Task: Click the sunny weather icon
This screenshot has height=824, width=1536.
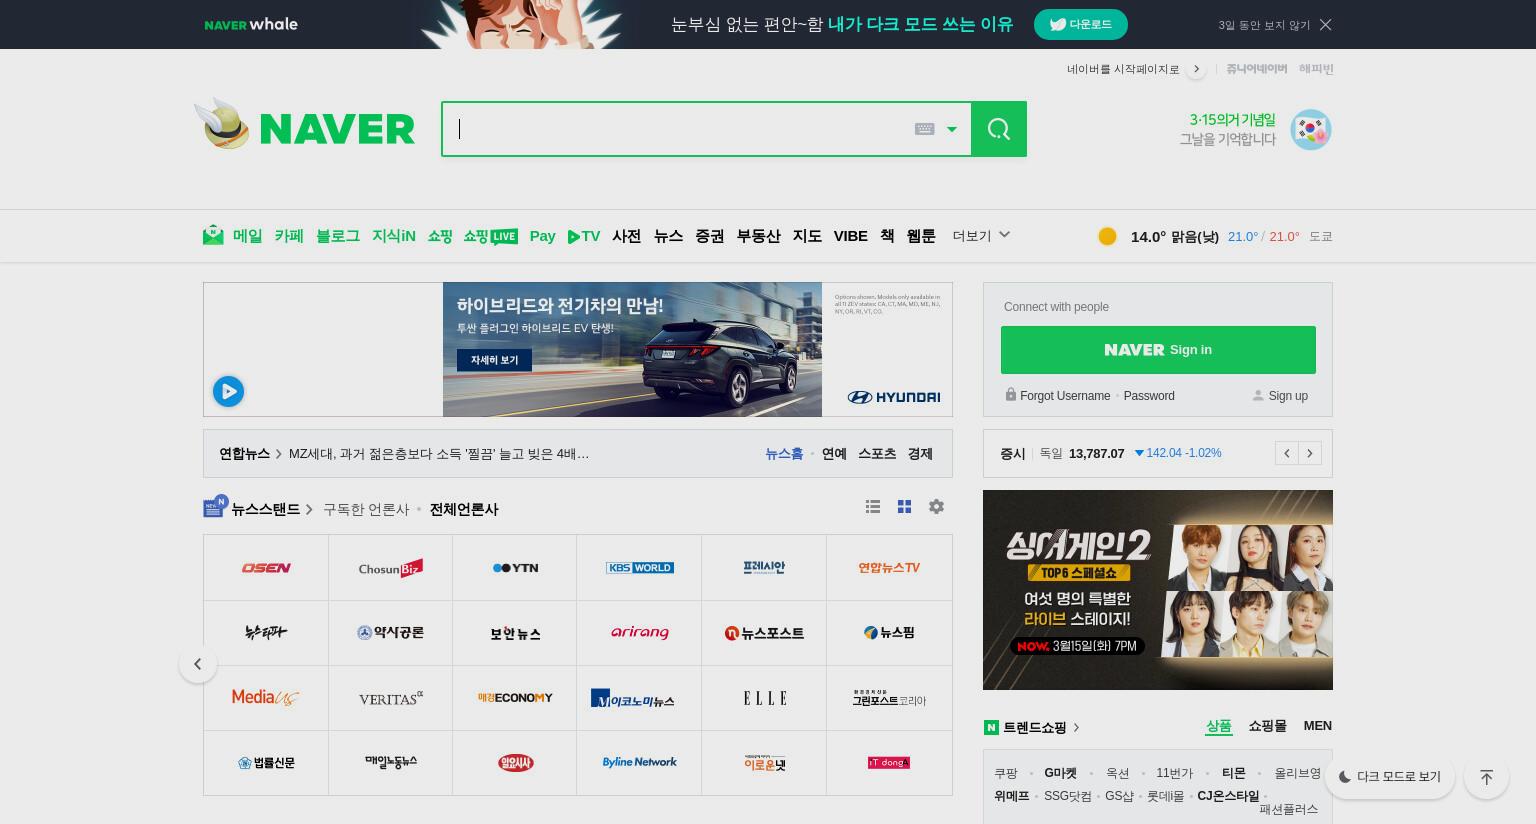Action: [1107, 236]
